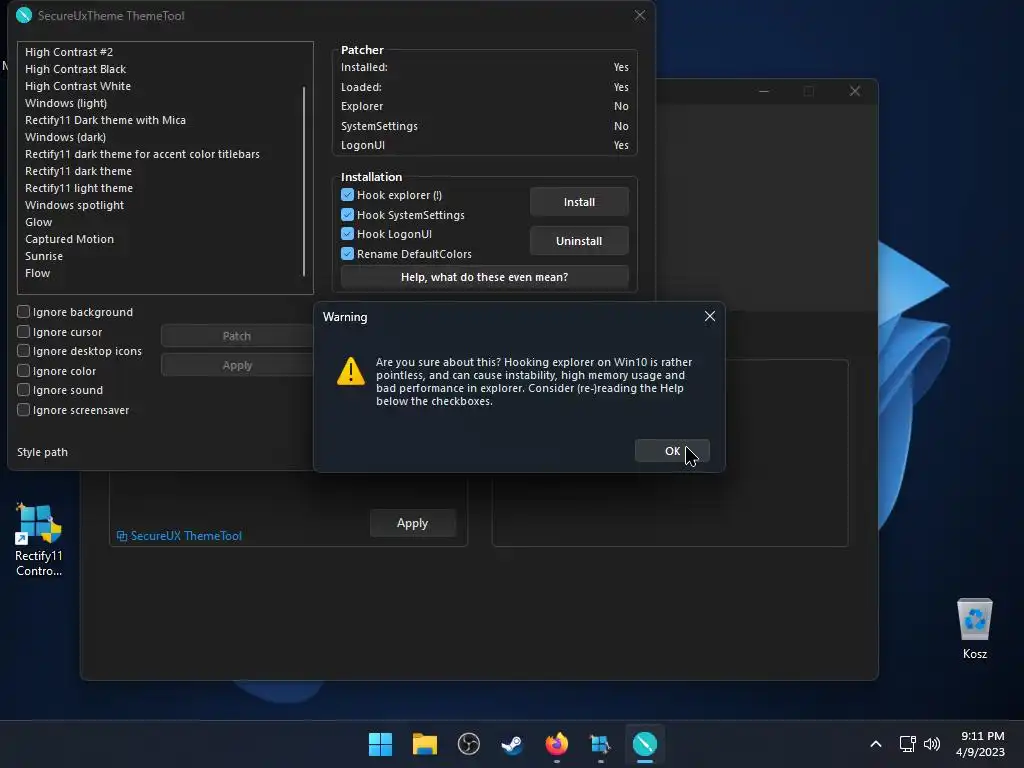Select Rectify11 dark theme for accent color titlebars
Image resolution: width=1024 pixels, height=768 pixels.
tap(142, 153)
